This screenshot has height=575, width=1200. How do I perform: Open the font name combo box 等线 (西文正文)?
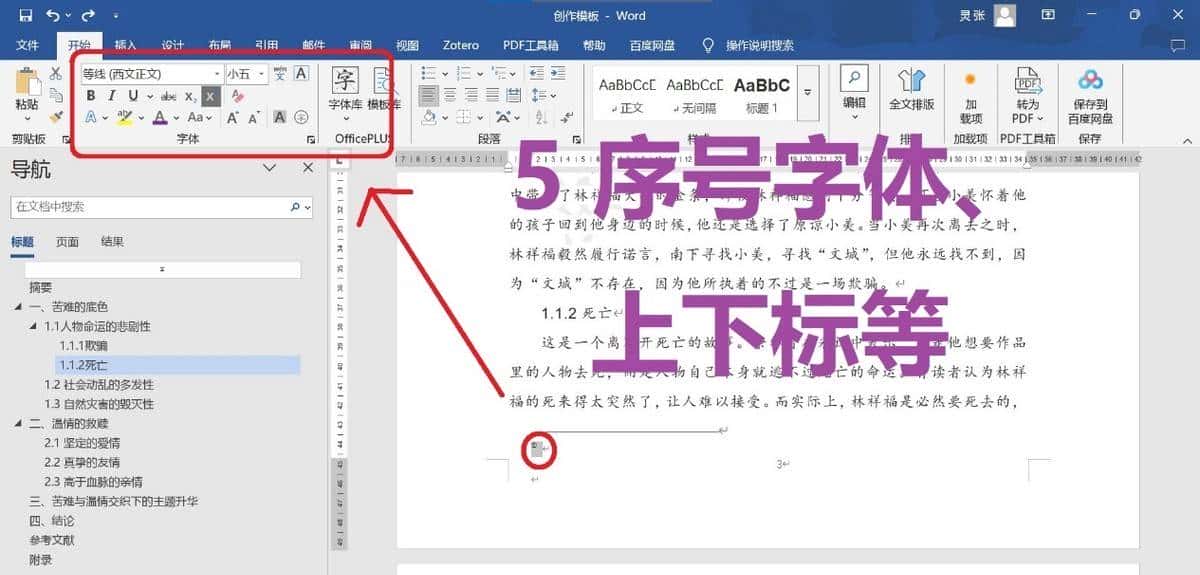point(152,74)
